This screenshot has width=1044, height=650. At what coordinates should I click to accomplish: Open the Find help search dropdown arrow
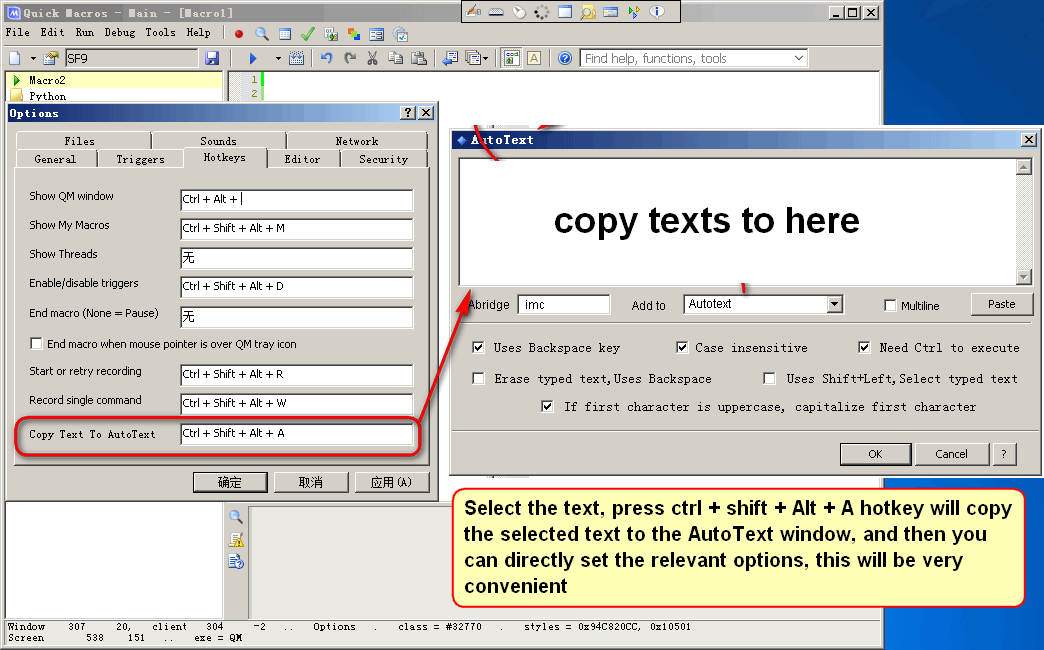coord(798,59)
